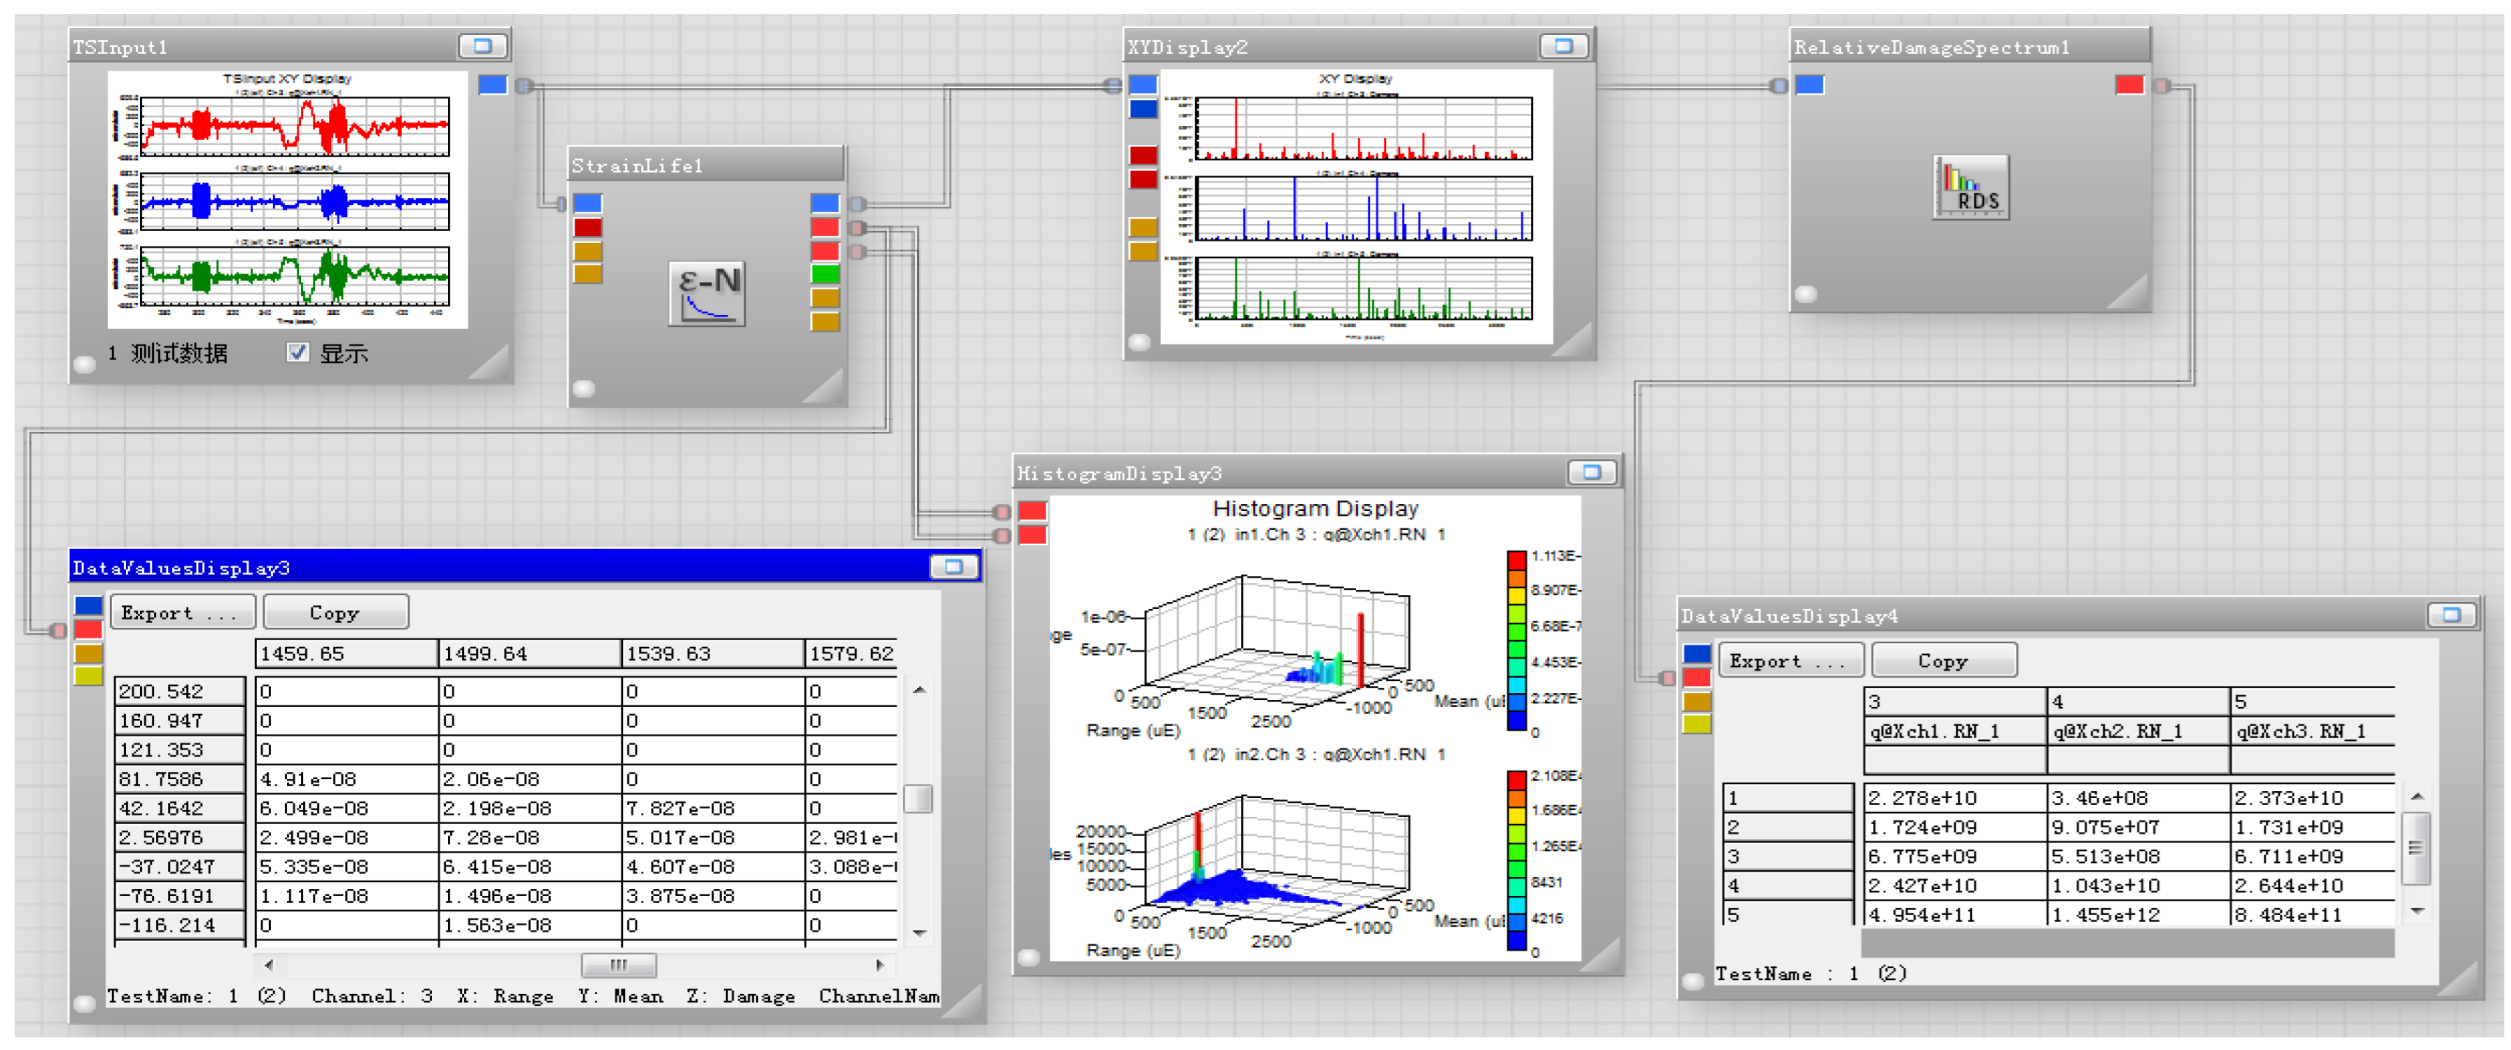Click the horizontal scrollbar thumb in DataValuesDisplay3

coord(618,965)
